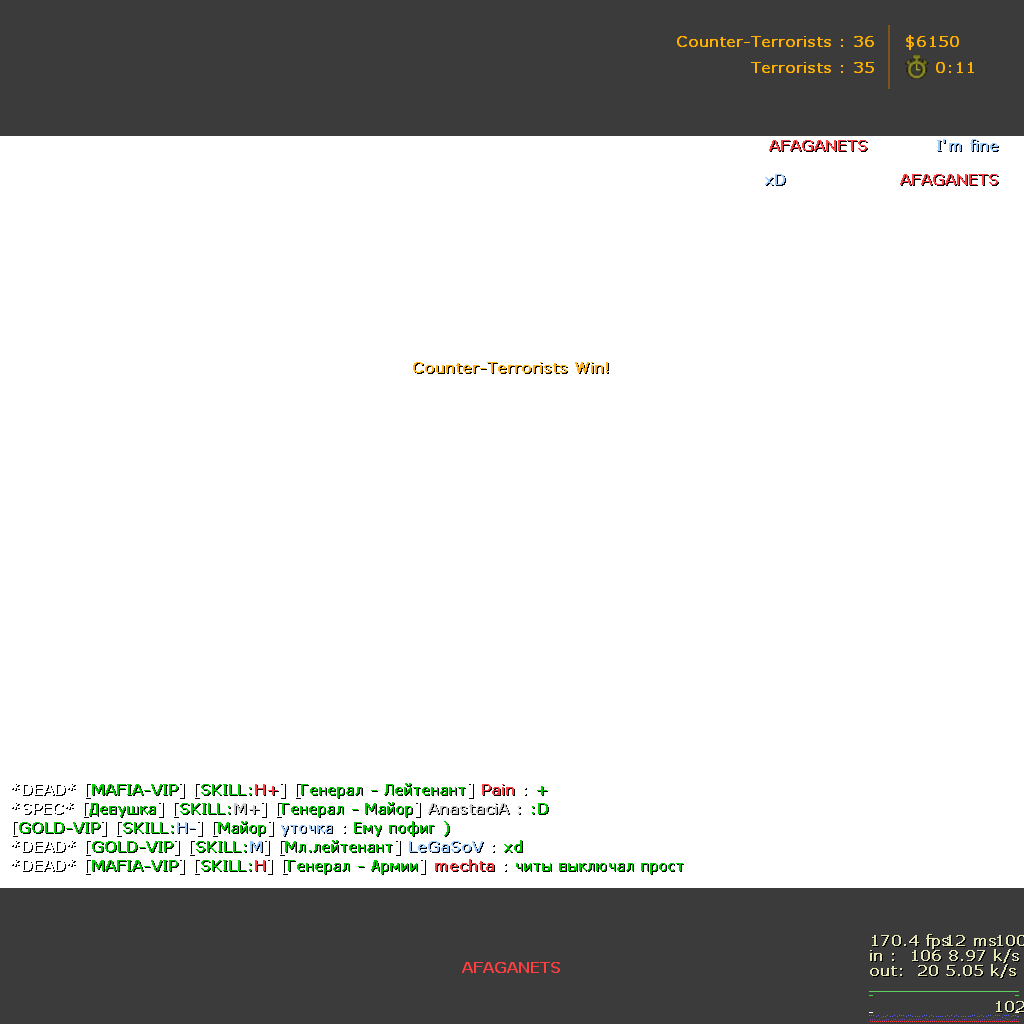Click player name уточка in chat
Viewport: 1024px width, 1024px height.
click(307, 829)
